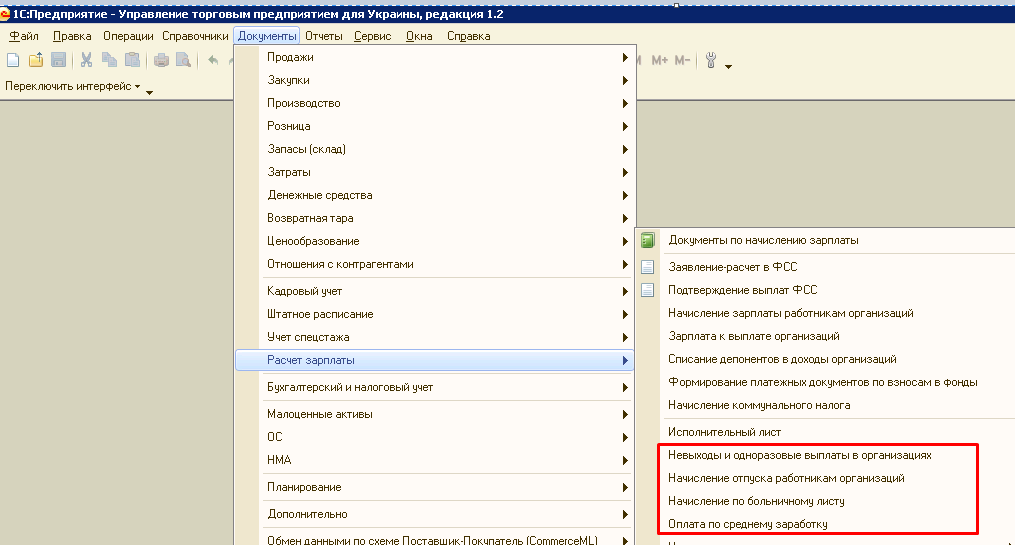This screenshot has height=545, width=1015.
Task: Click the document icon beside Подтверждение выплат ФСС
Action: [x=648, y=290]
